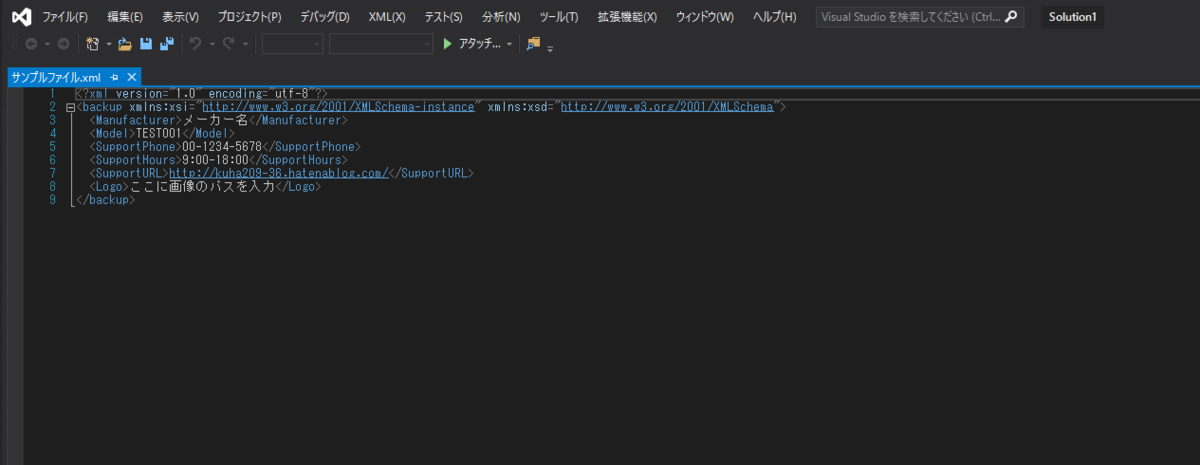Open the 拡張機能(X) menu
Screen dimensions: 1200x465
627,17
